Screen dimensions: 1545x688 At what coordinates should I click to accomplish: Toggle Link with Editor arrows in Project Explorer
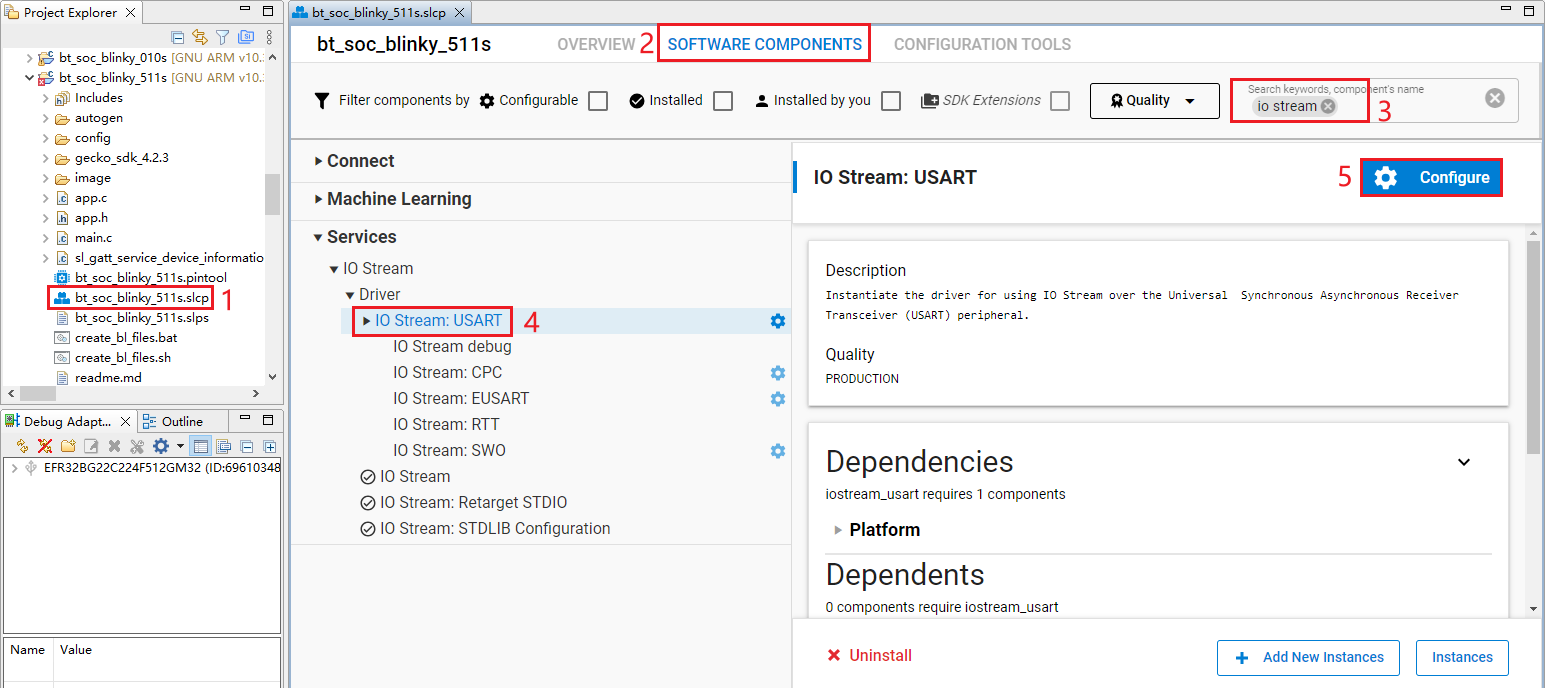(x=200, y=35)
